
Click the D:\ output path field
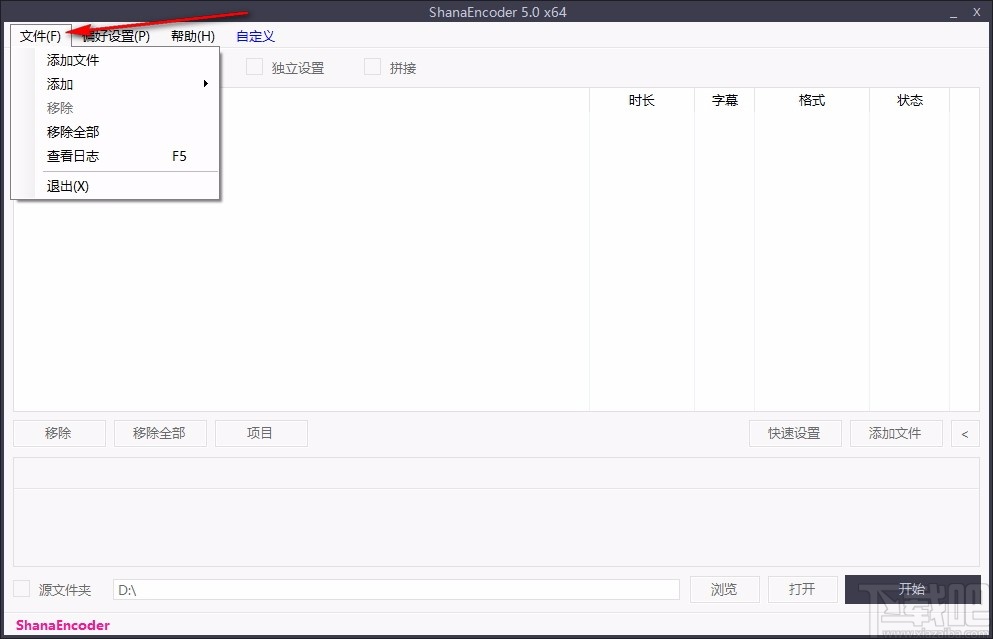396,589
